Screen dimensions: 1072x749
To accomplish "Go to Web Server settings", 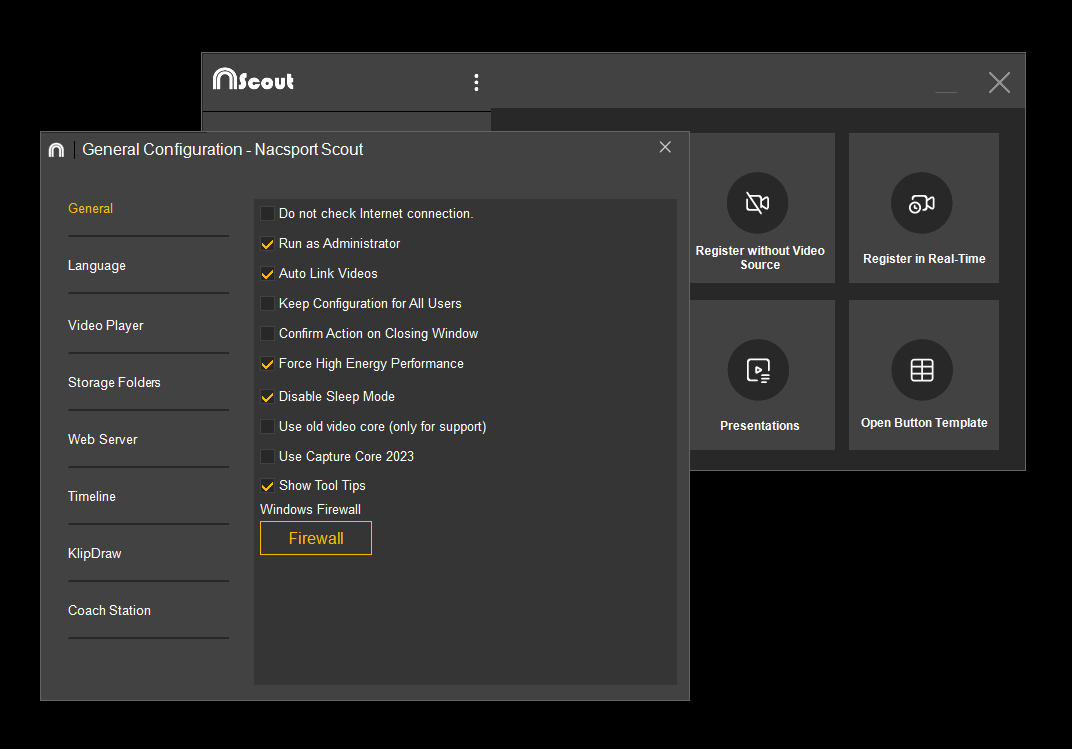I will 103,439.
